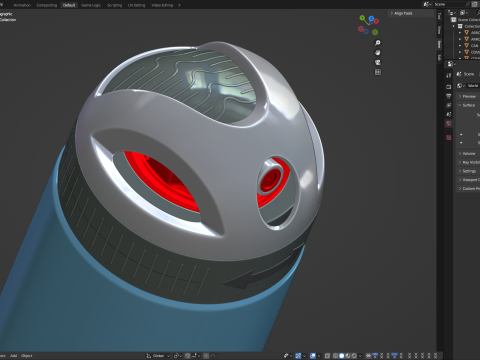Open the snapping options dropdown

pos(196,356)
